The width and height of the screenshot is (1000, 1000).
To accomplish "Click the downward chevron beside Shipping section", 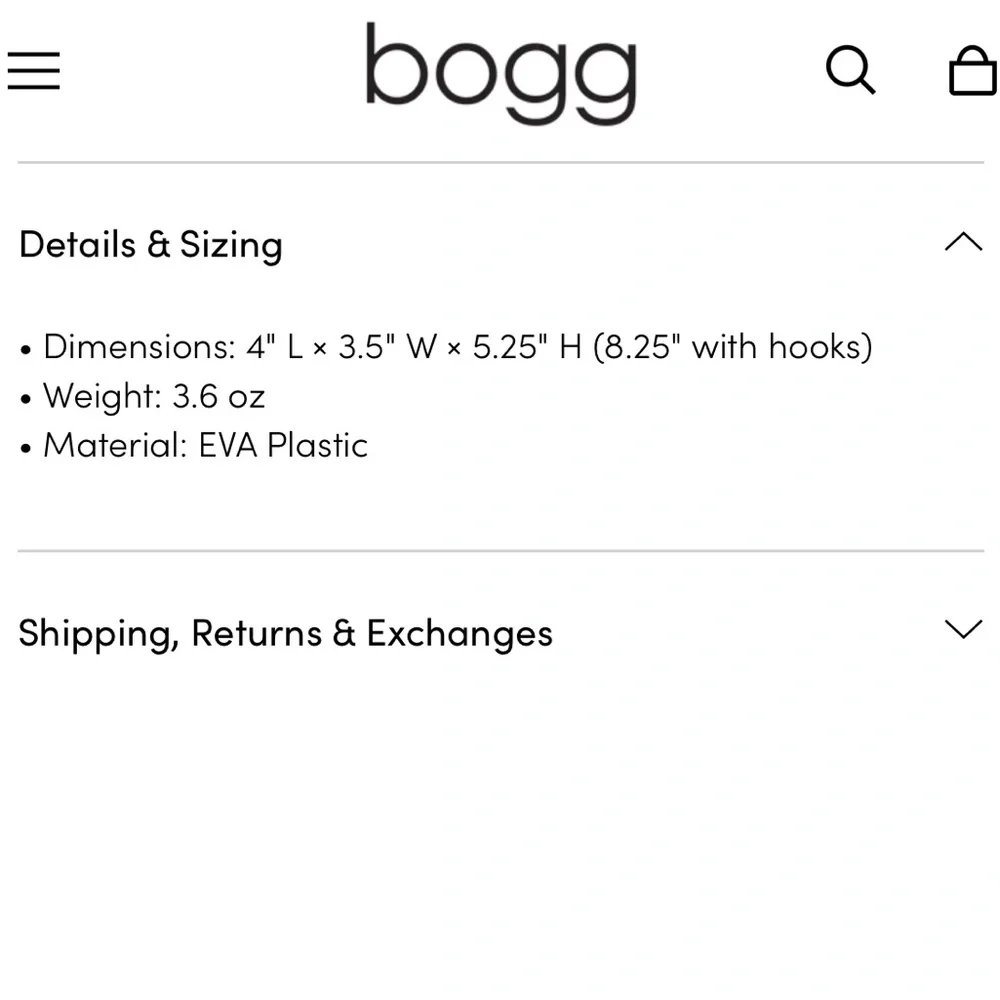I will pos(963,630).
